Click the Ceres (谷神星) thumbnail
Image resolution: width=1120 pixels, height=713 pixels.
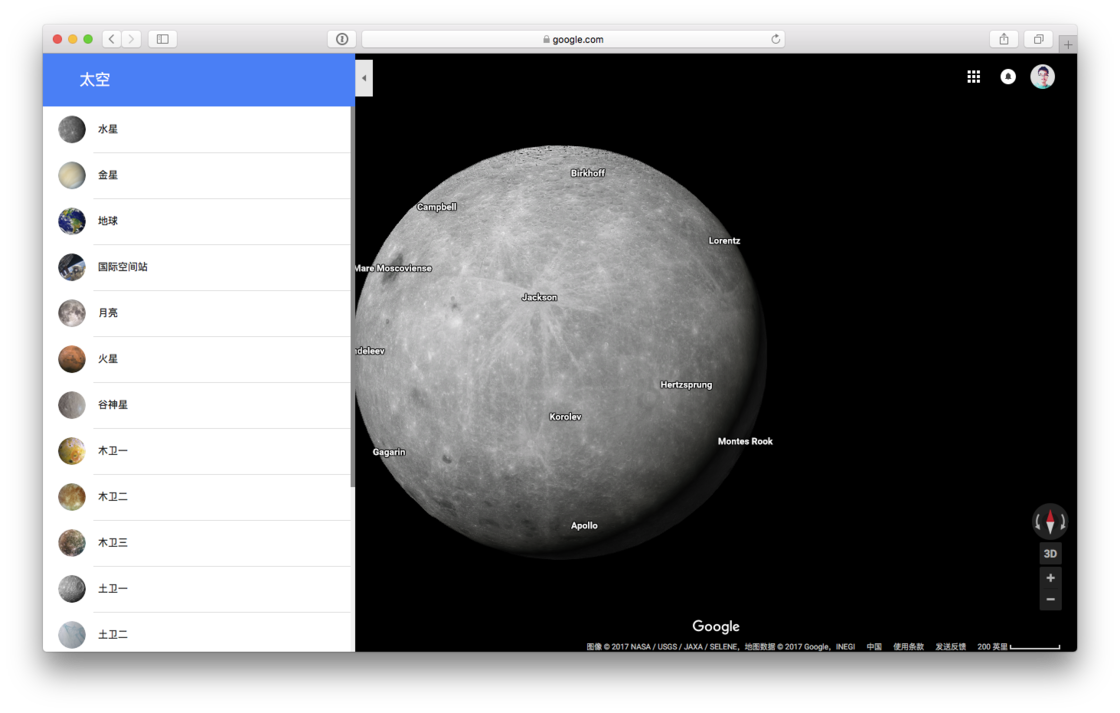(72, 405)
